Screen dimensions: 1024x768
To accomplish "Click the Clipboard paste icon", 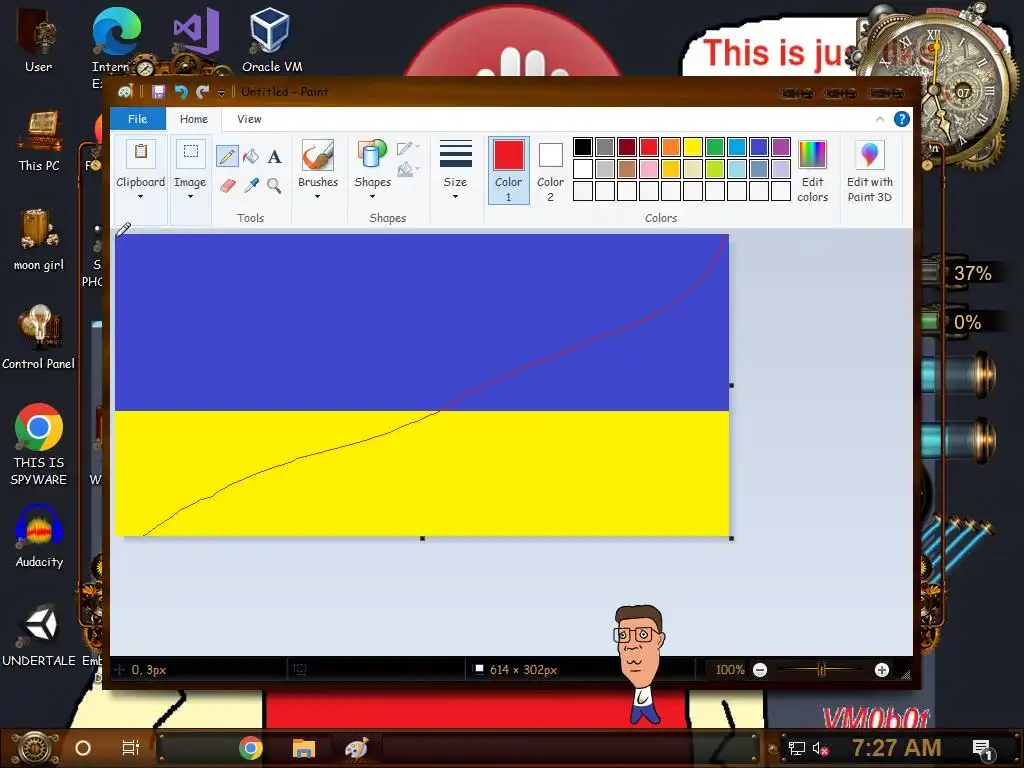I will coord(140,152).
